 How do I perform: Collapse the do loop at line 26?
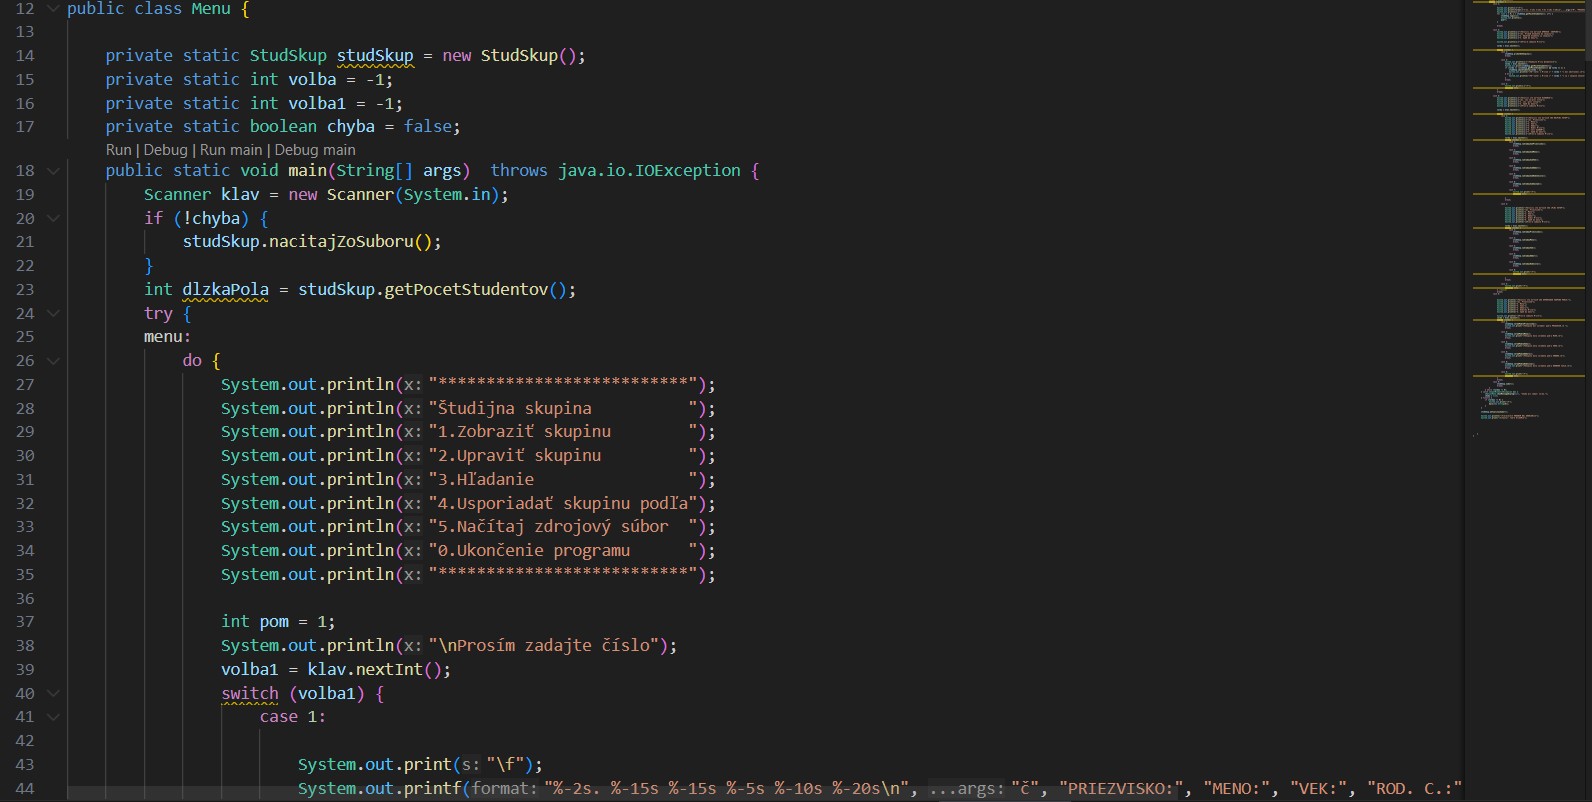tap(53, 361)
